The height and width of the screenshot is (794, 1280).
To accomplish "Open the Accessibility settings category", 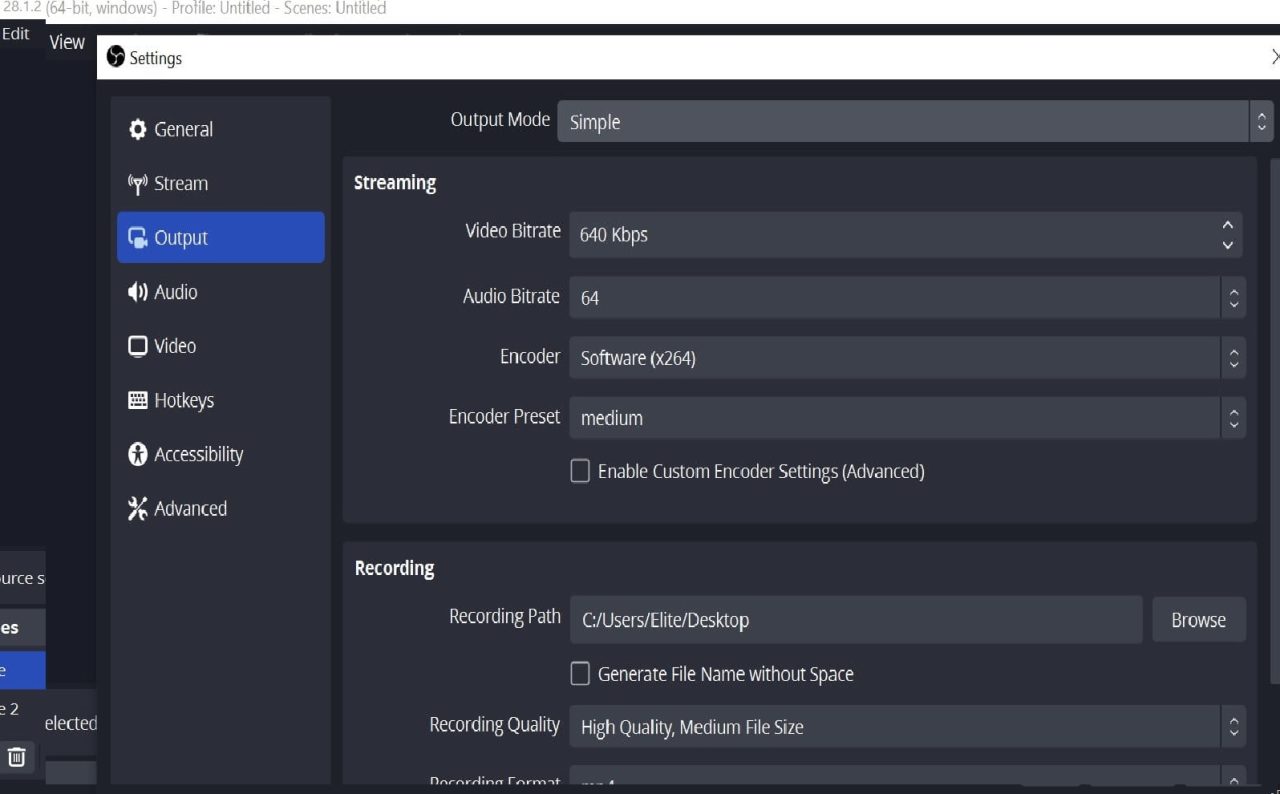I will coord(220,454).
